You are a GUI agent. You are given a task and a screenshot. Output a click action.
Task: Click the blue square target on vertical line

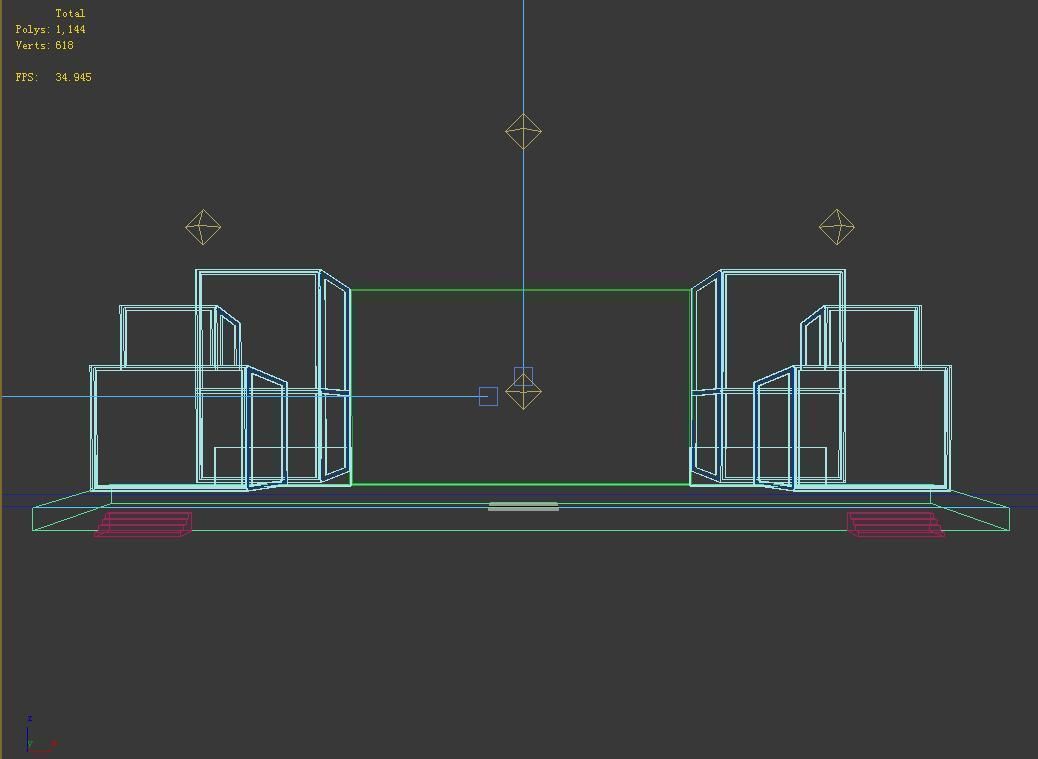(x=523, y=377)
